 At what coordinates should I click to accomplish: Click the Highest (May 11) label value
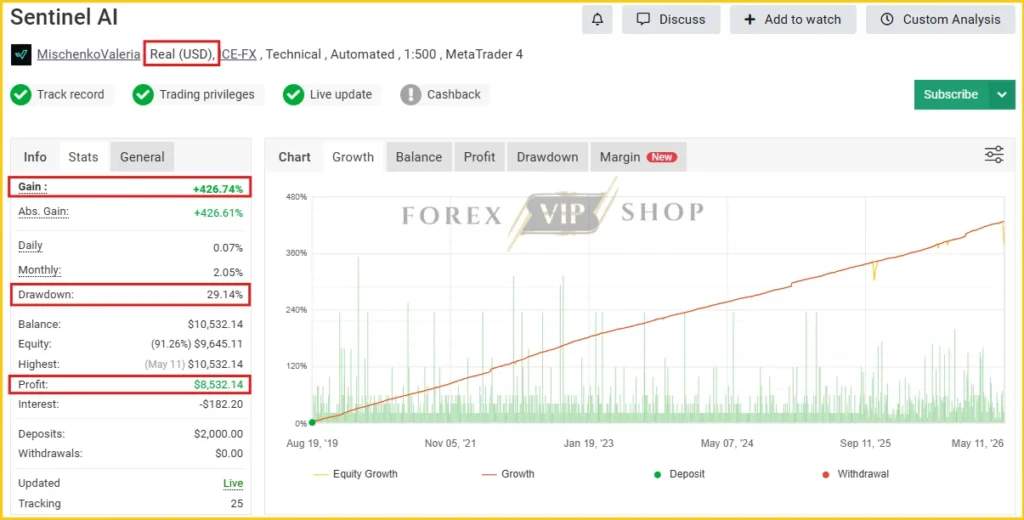(193, 364)
